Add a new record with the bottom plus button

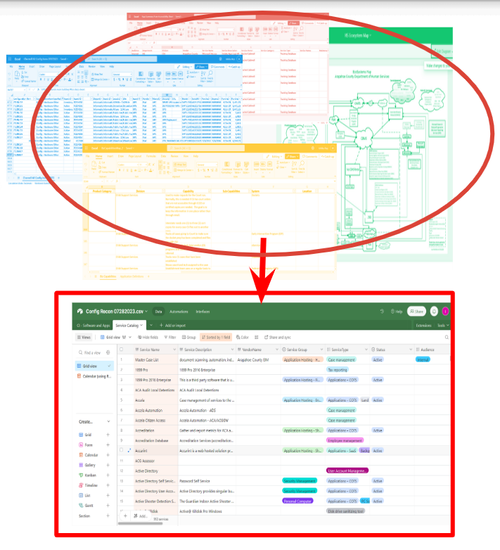click(x=125, y=516)
